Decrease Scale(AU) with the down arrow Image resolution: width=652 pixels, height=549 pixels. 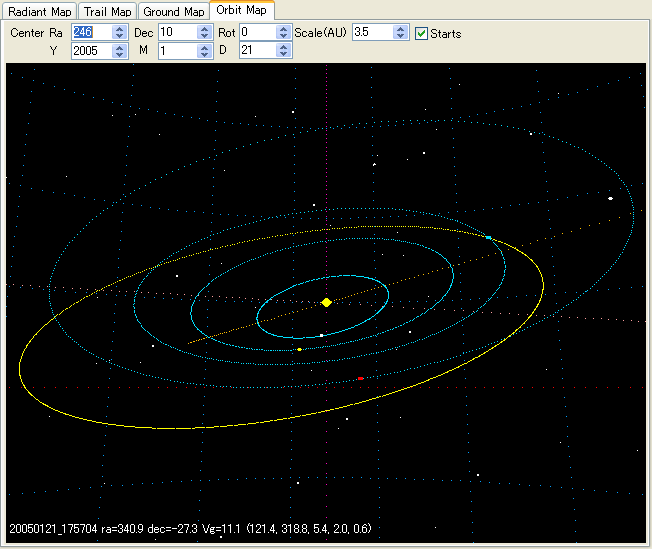[x=400, y=37]
